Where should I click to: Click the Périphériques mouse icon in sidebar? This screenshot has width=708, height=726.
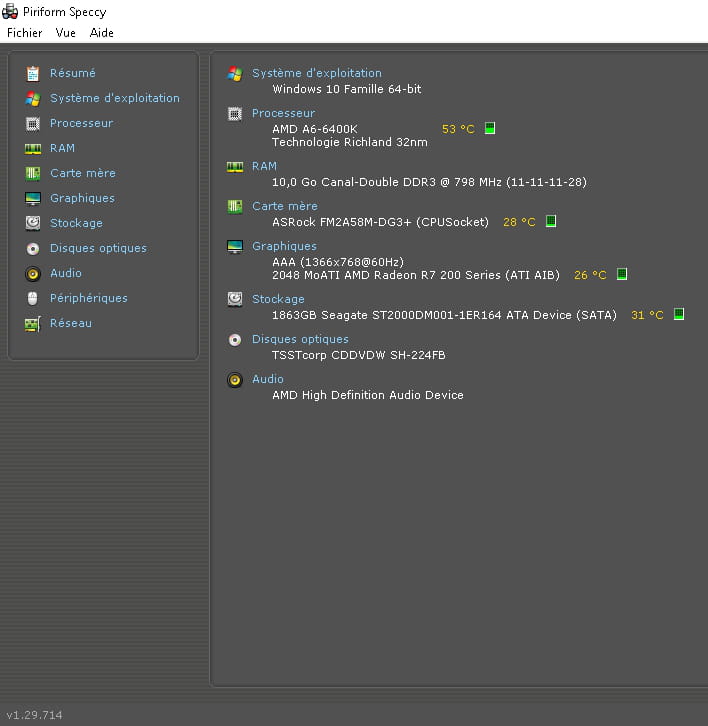click(32, 299)
